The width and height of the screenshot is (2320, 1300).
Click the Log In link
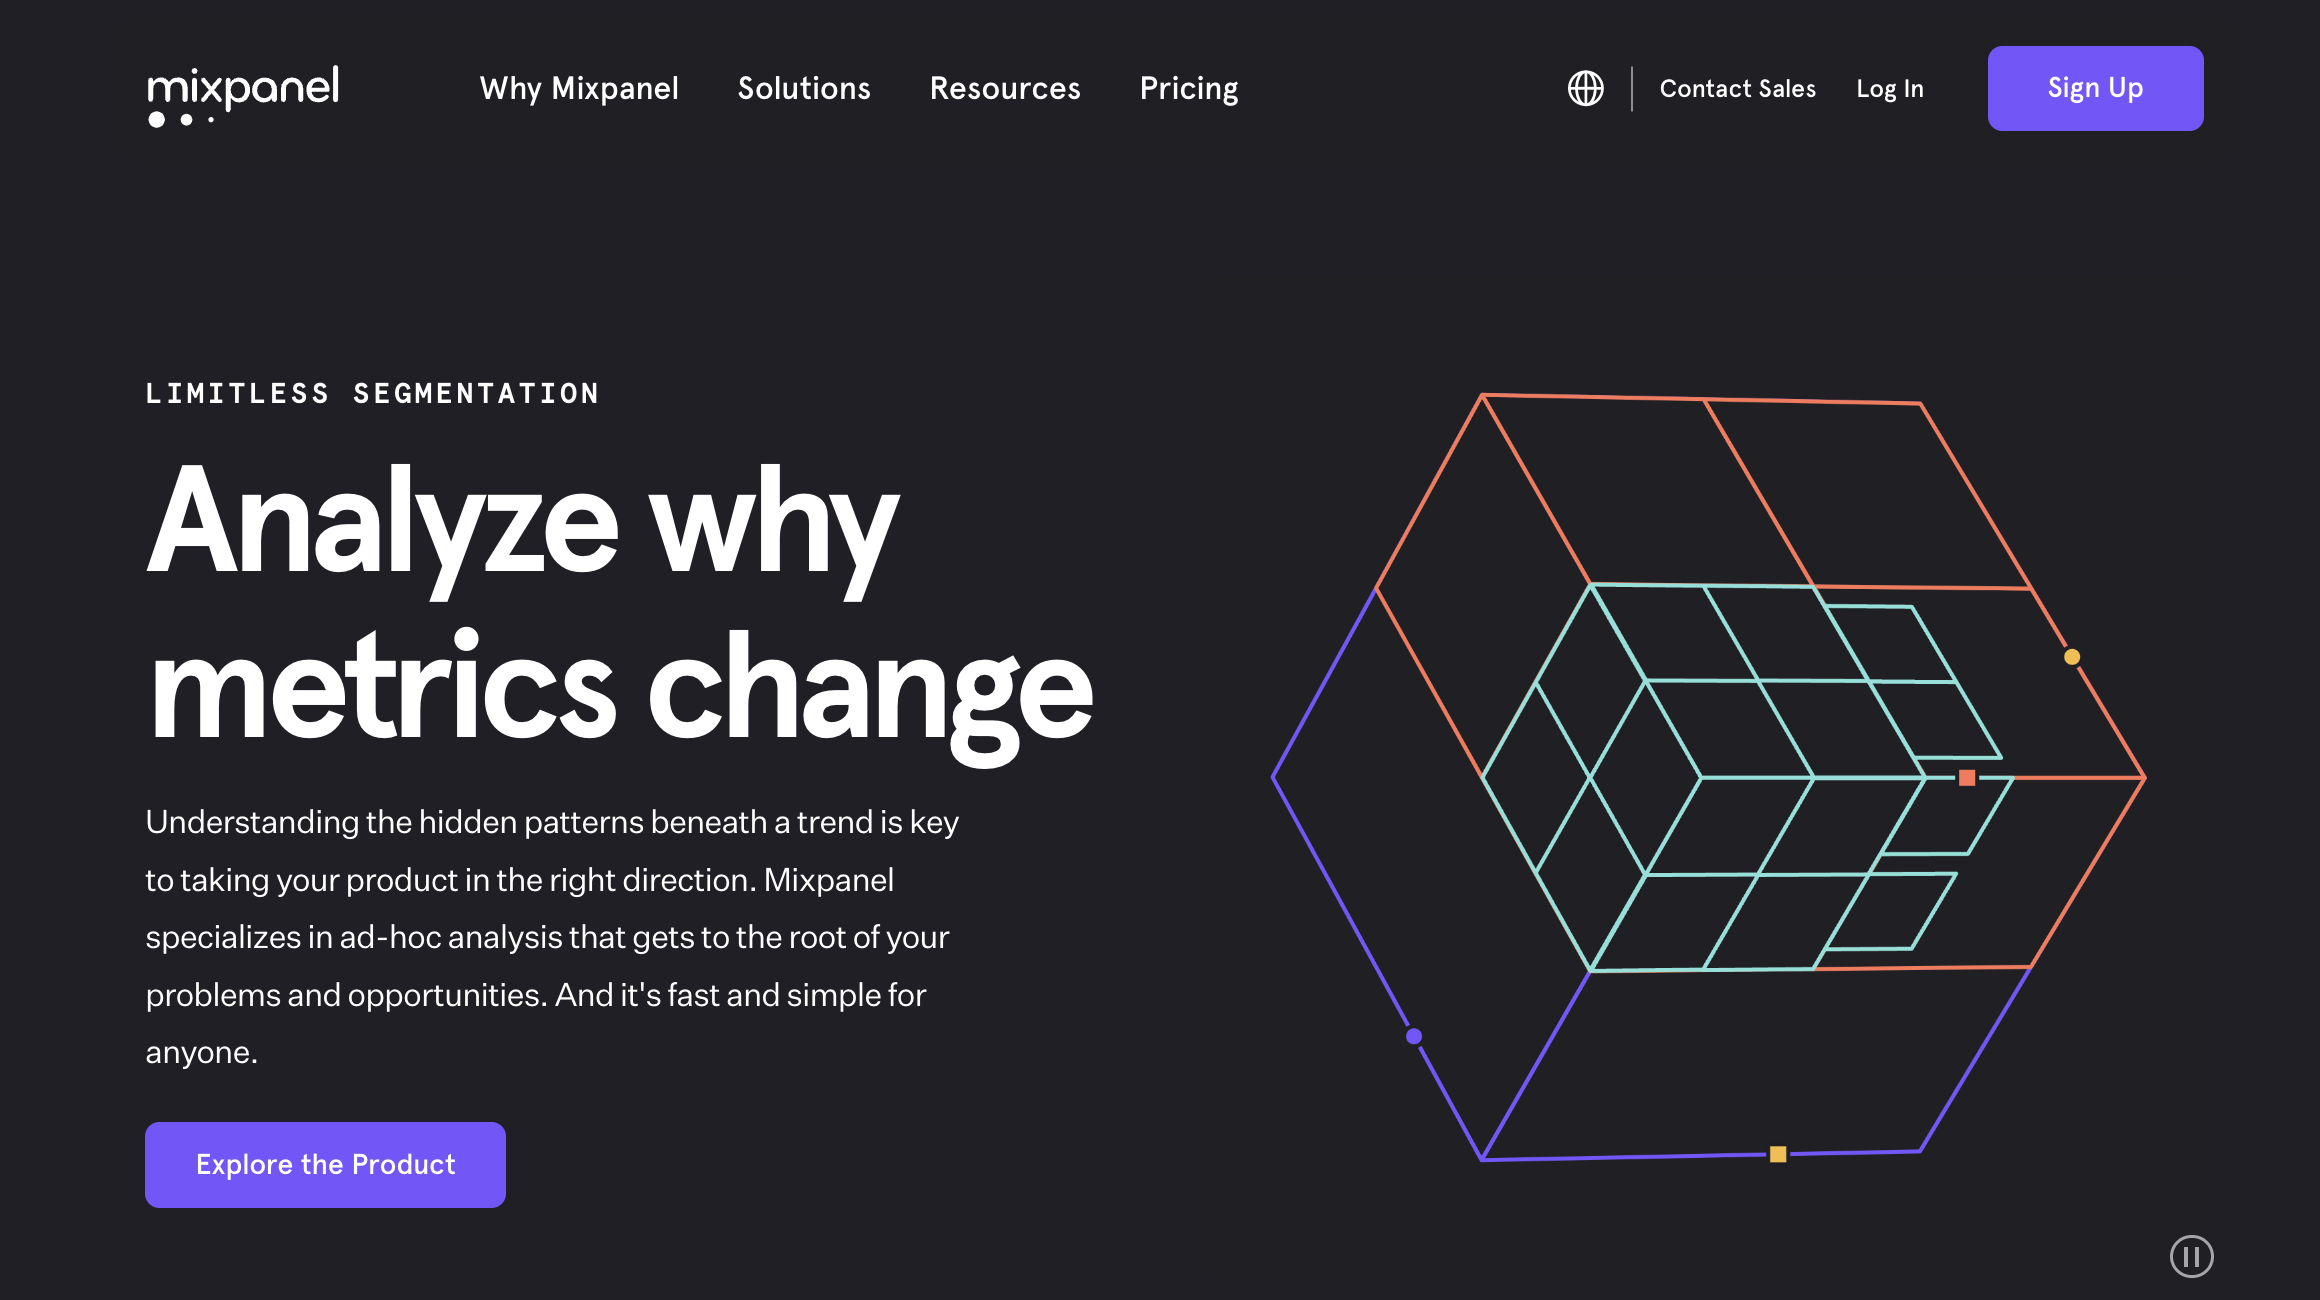coord(1891,88)
